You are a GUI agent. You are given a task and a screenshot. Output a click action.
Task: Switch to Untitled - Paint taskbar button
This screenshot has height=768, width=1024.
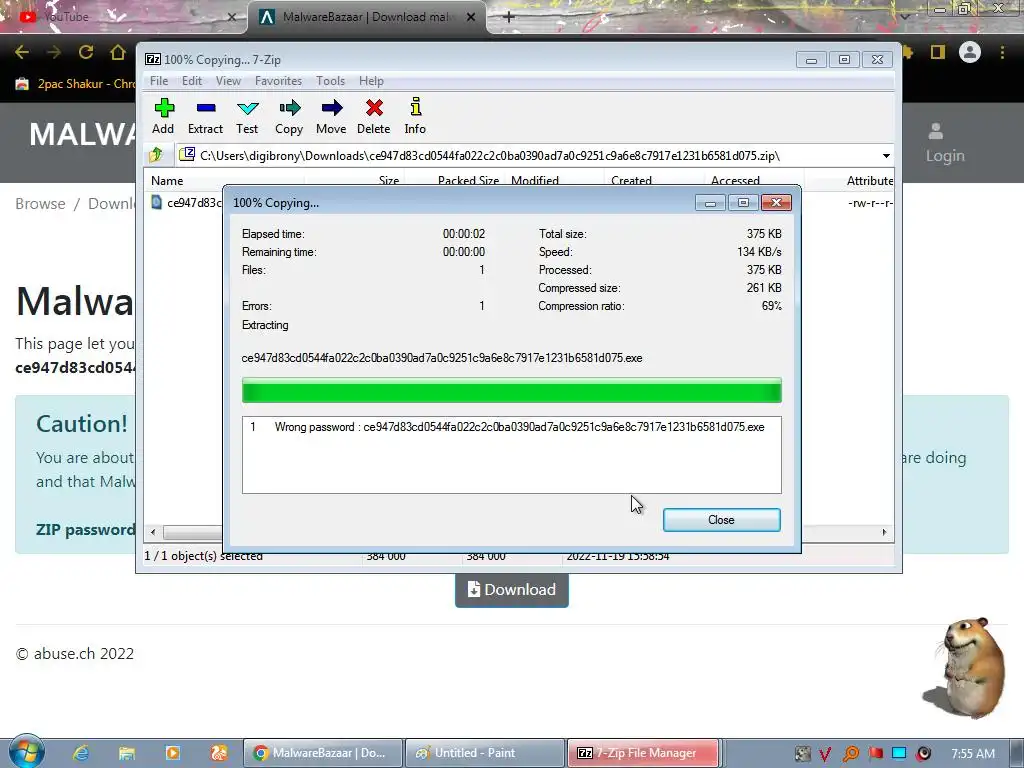(x=485, y=753)
